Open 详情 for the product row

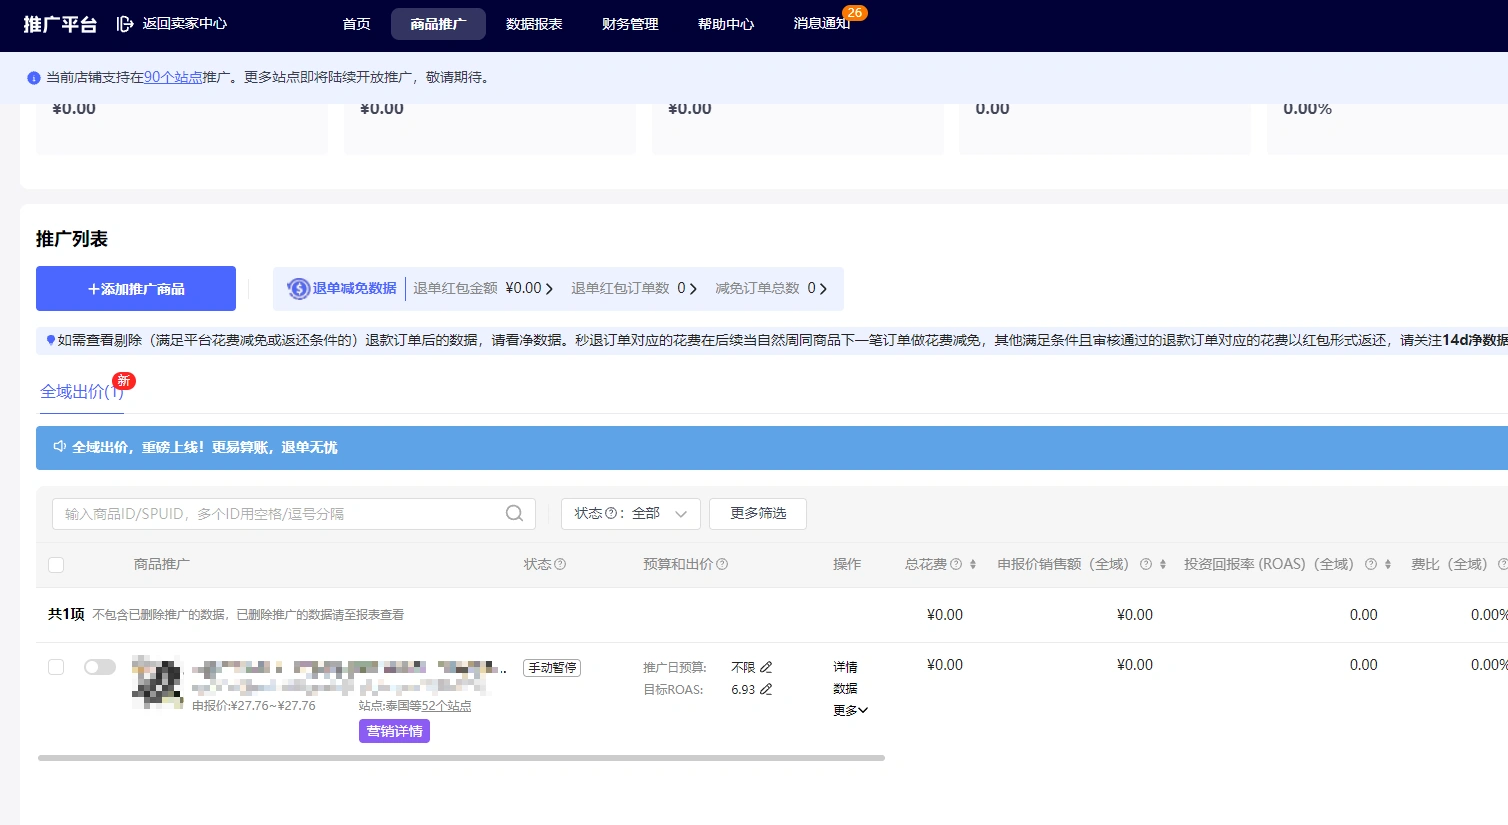click(x=845, y=667)
